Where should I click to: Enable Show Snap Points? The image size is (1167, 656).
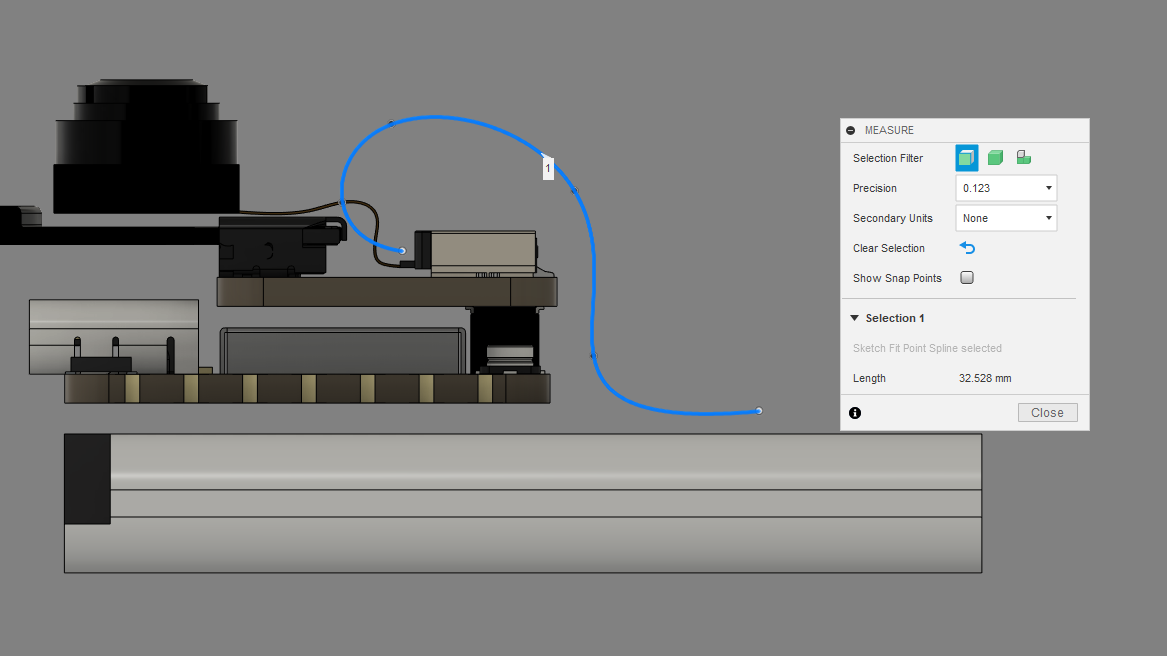(x=966, y=277)
